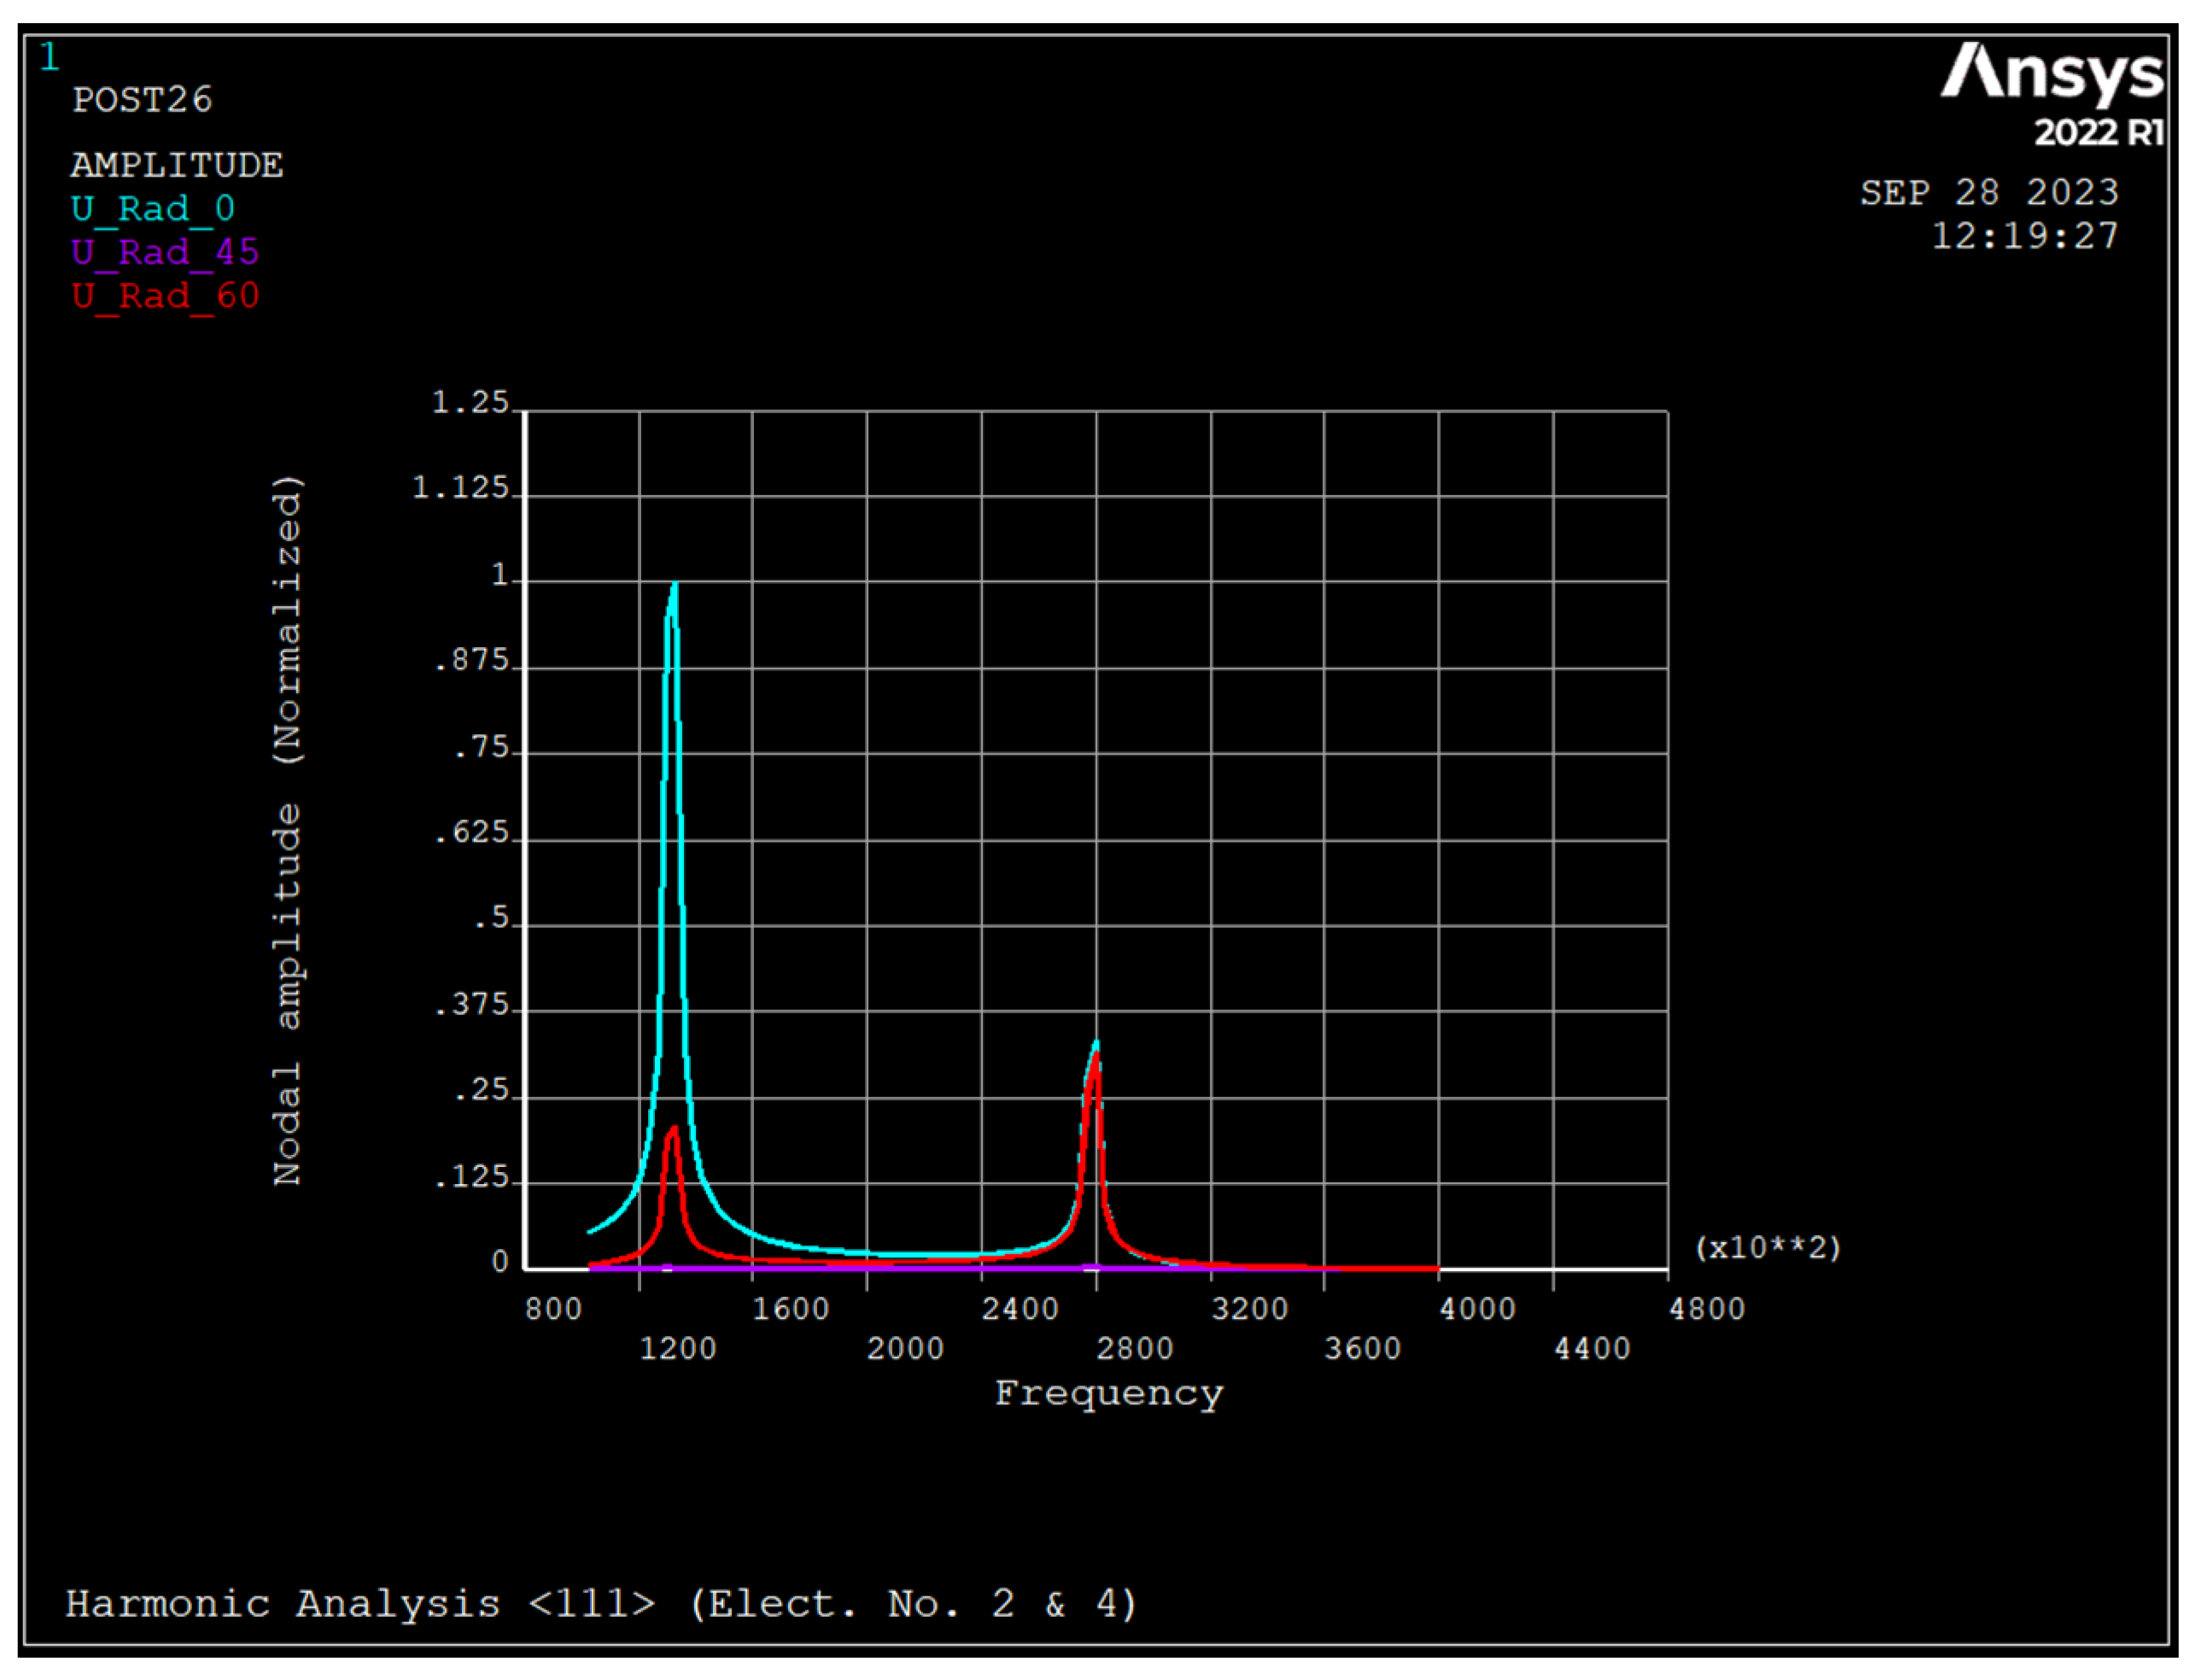Click the 4800 x-axis tick label
The width and height of the screenshot is (2202, 1680).
tap(1706, 1309)
